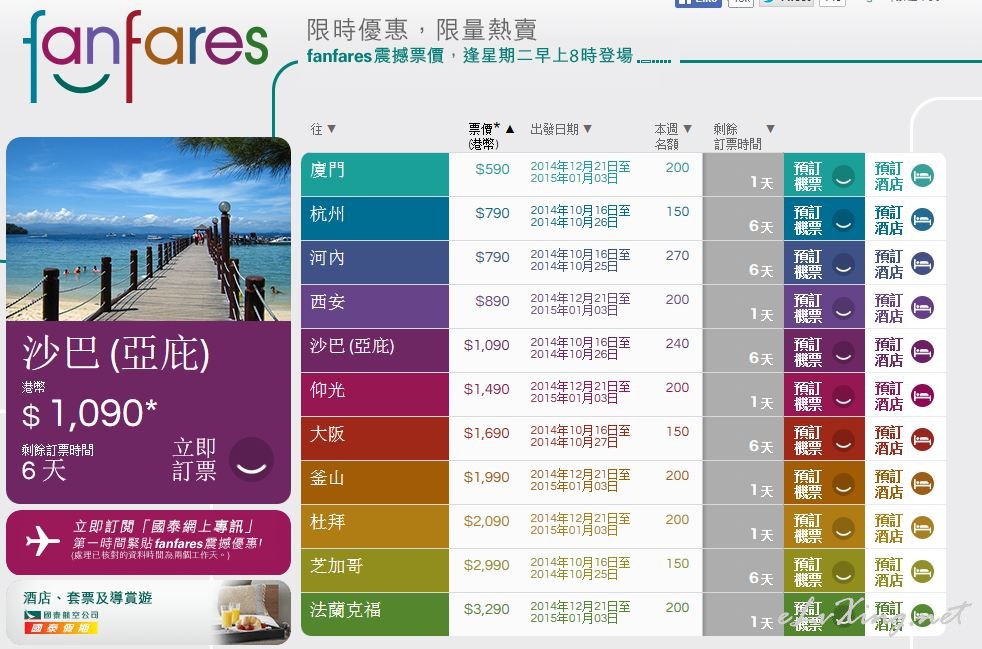
Task: Click the $2,090 fare price
Action: tap(487, 521)
